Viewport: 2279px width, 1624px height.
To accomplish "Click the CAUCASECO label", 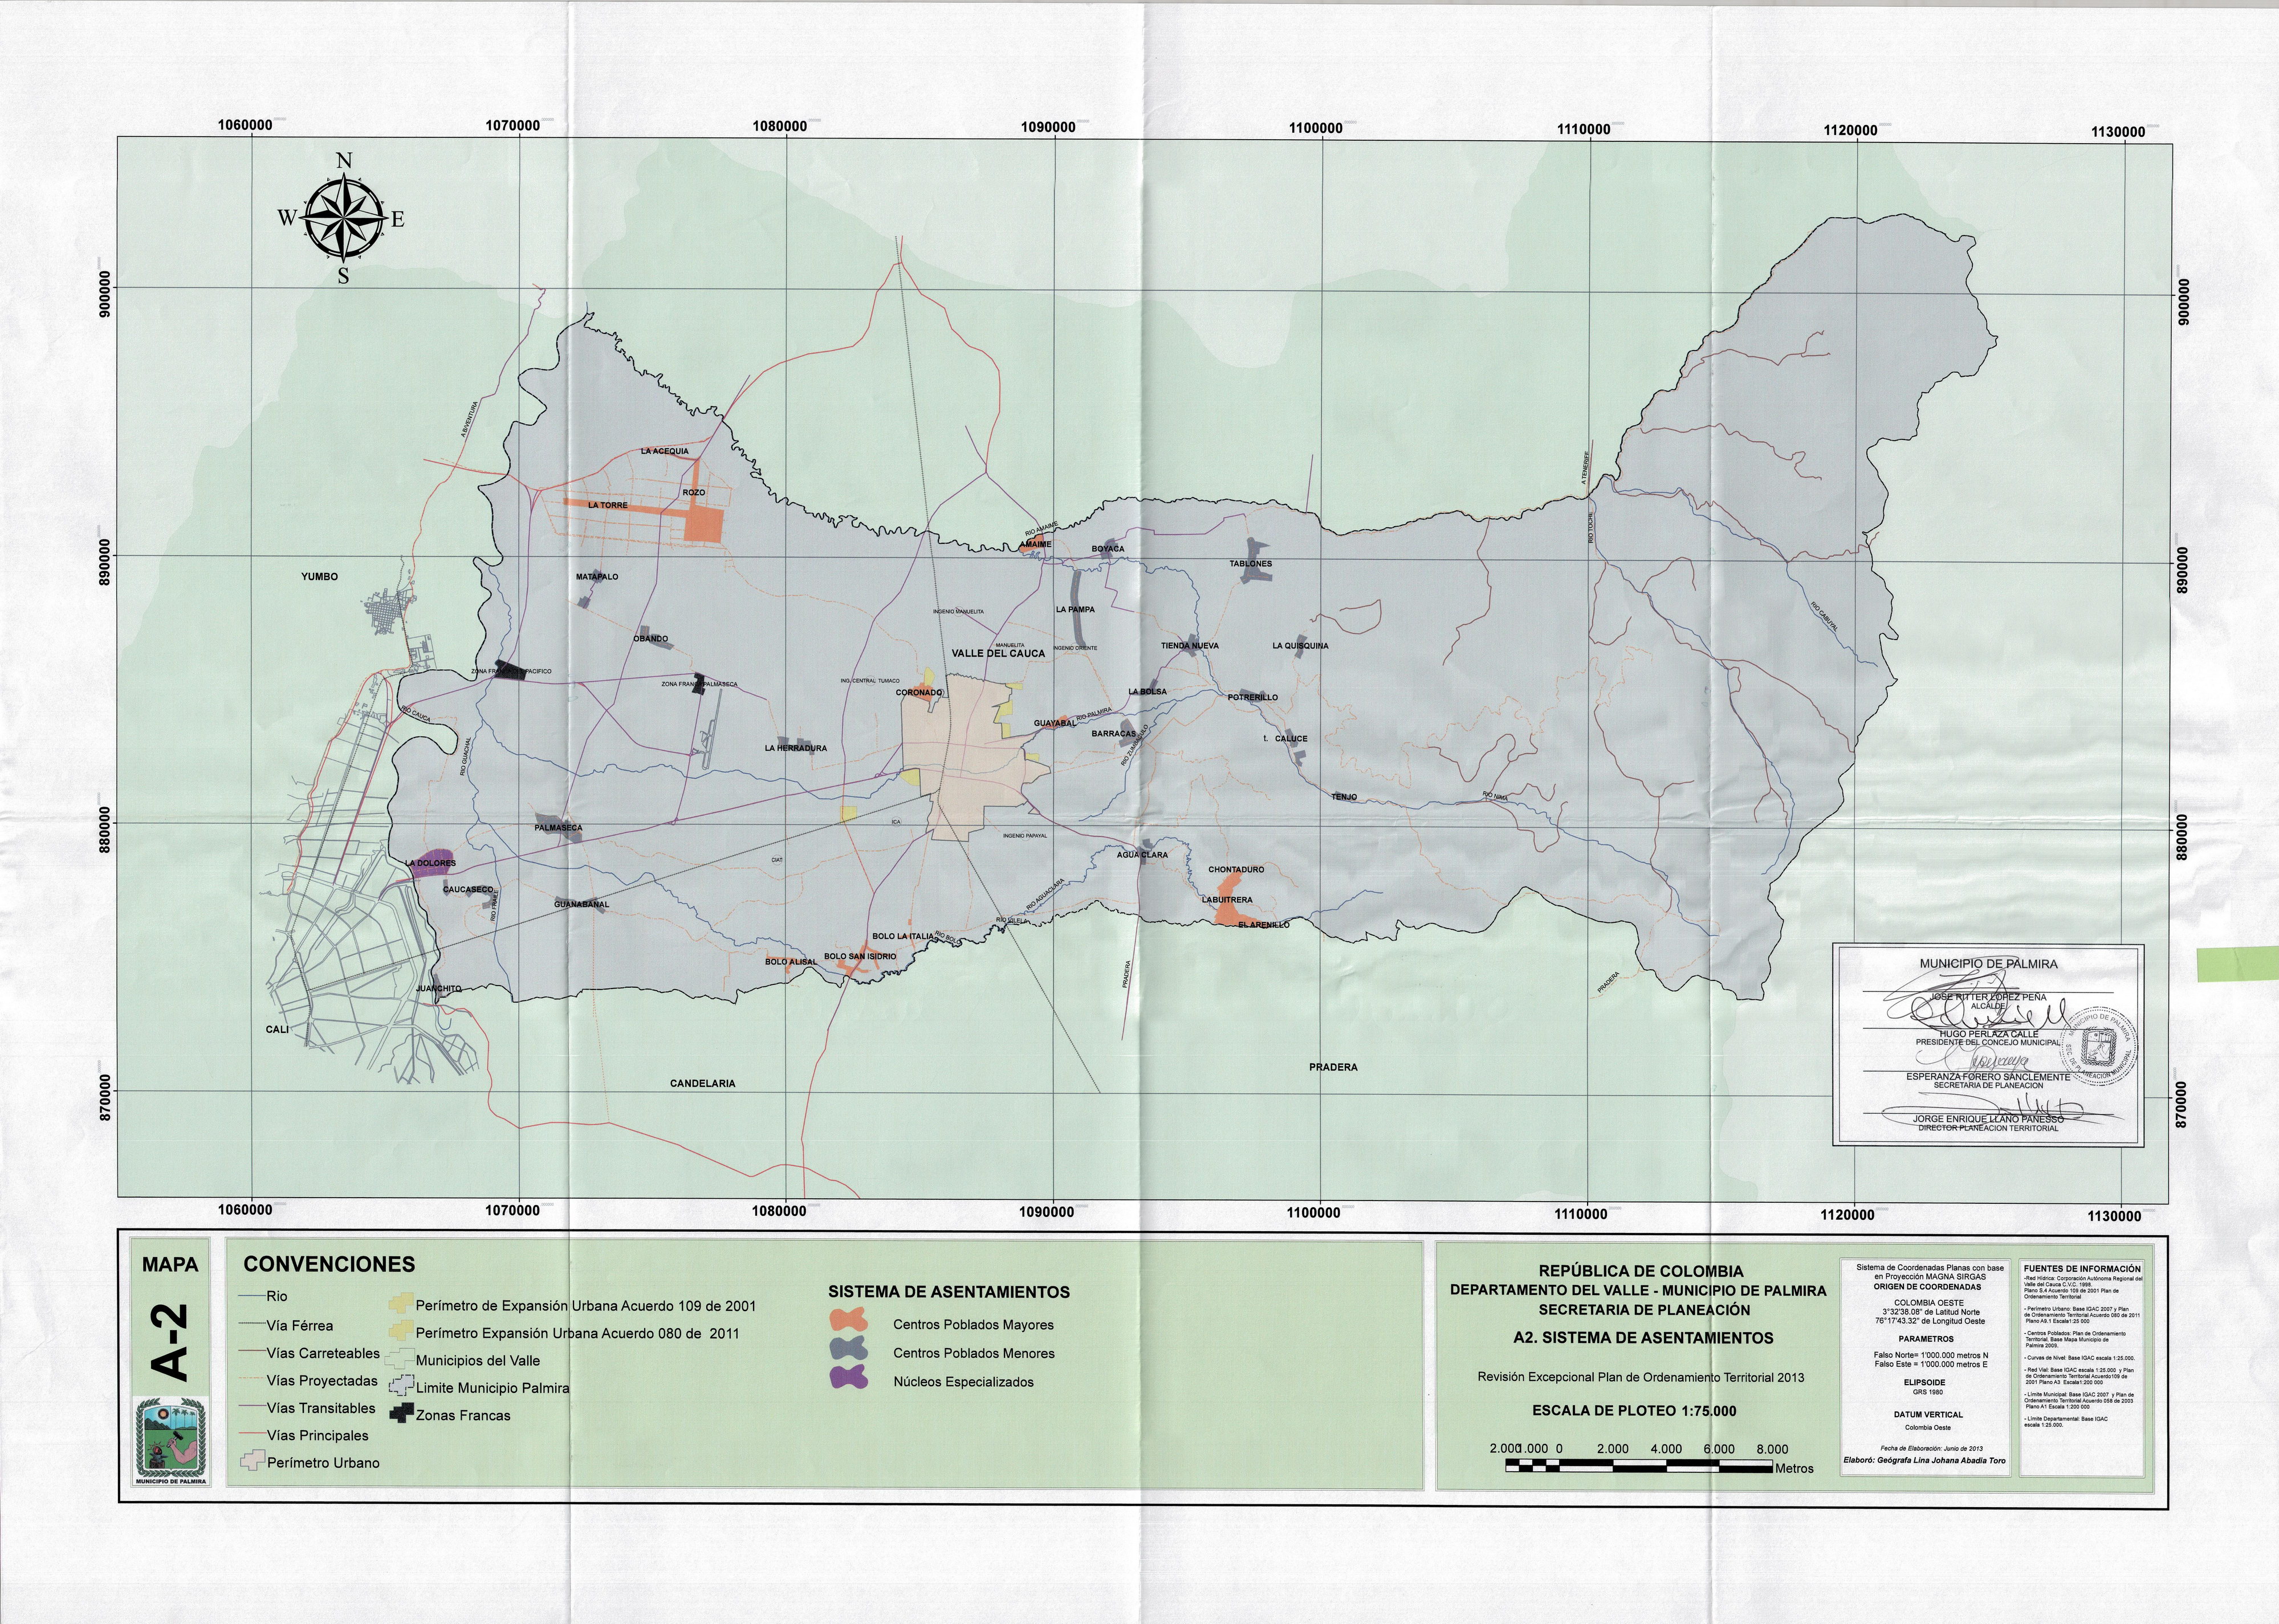I will 468,889.
